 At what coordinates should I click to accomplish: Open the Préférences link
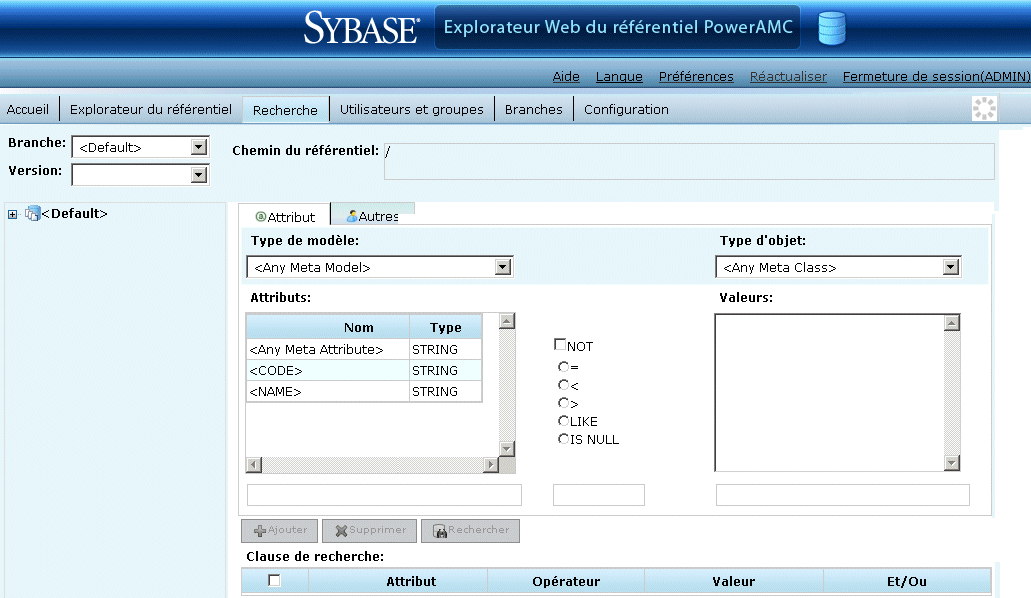[x=696, y=76]
